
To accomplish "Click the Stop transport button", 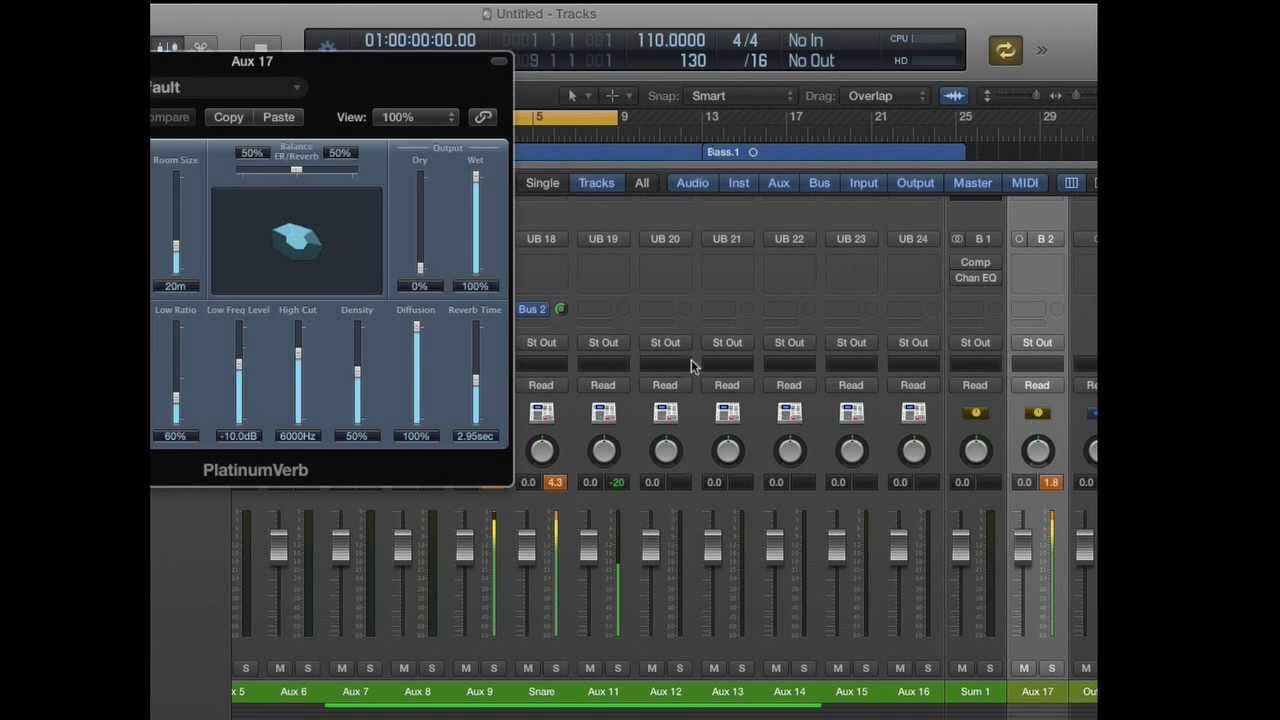I will pyautogui.click(x=260, y=47).
